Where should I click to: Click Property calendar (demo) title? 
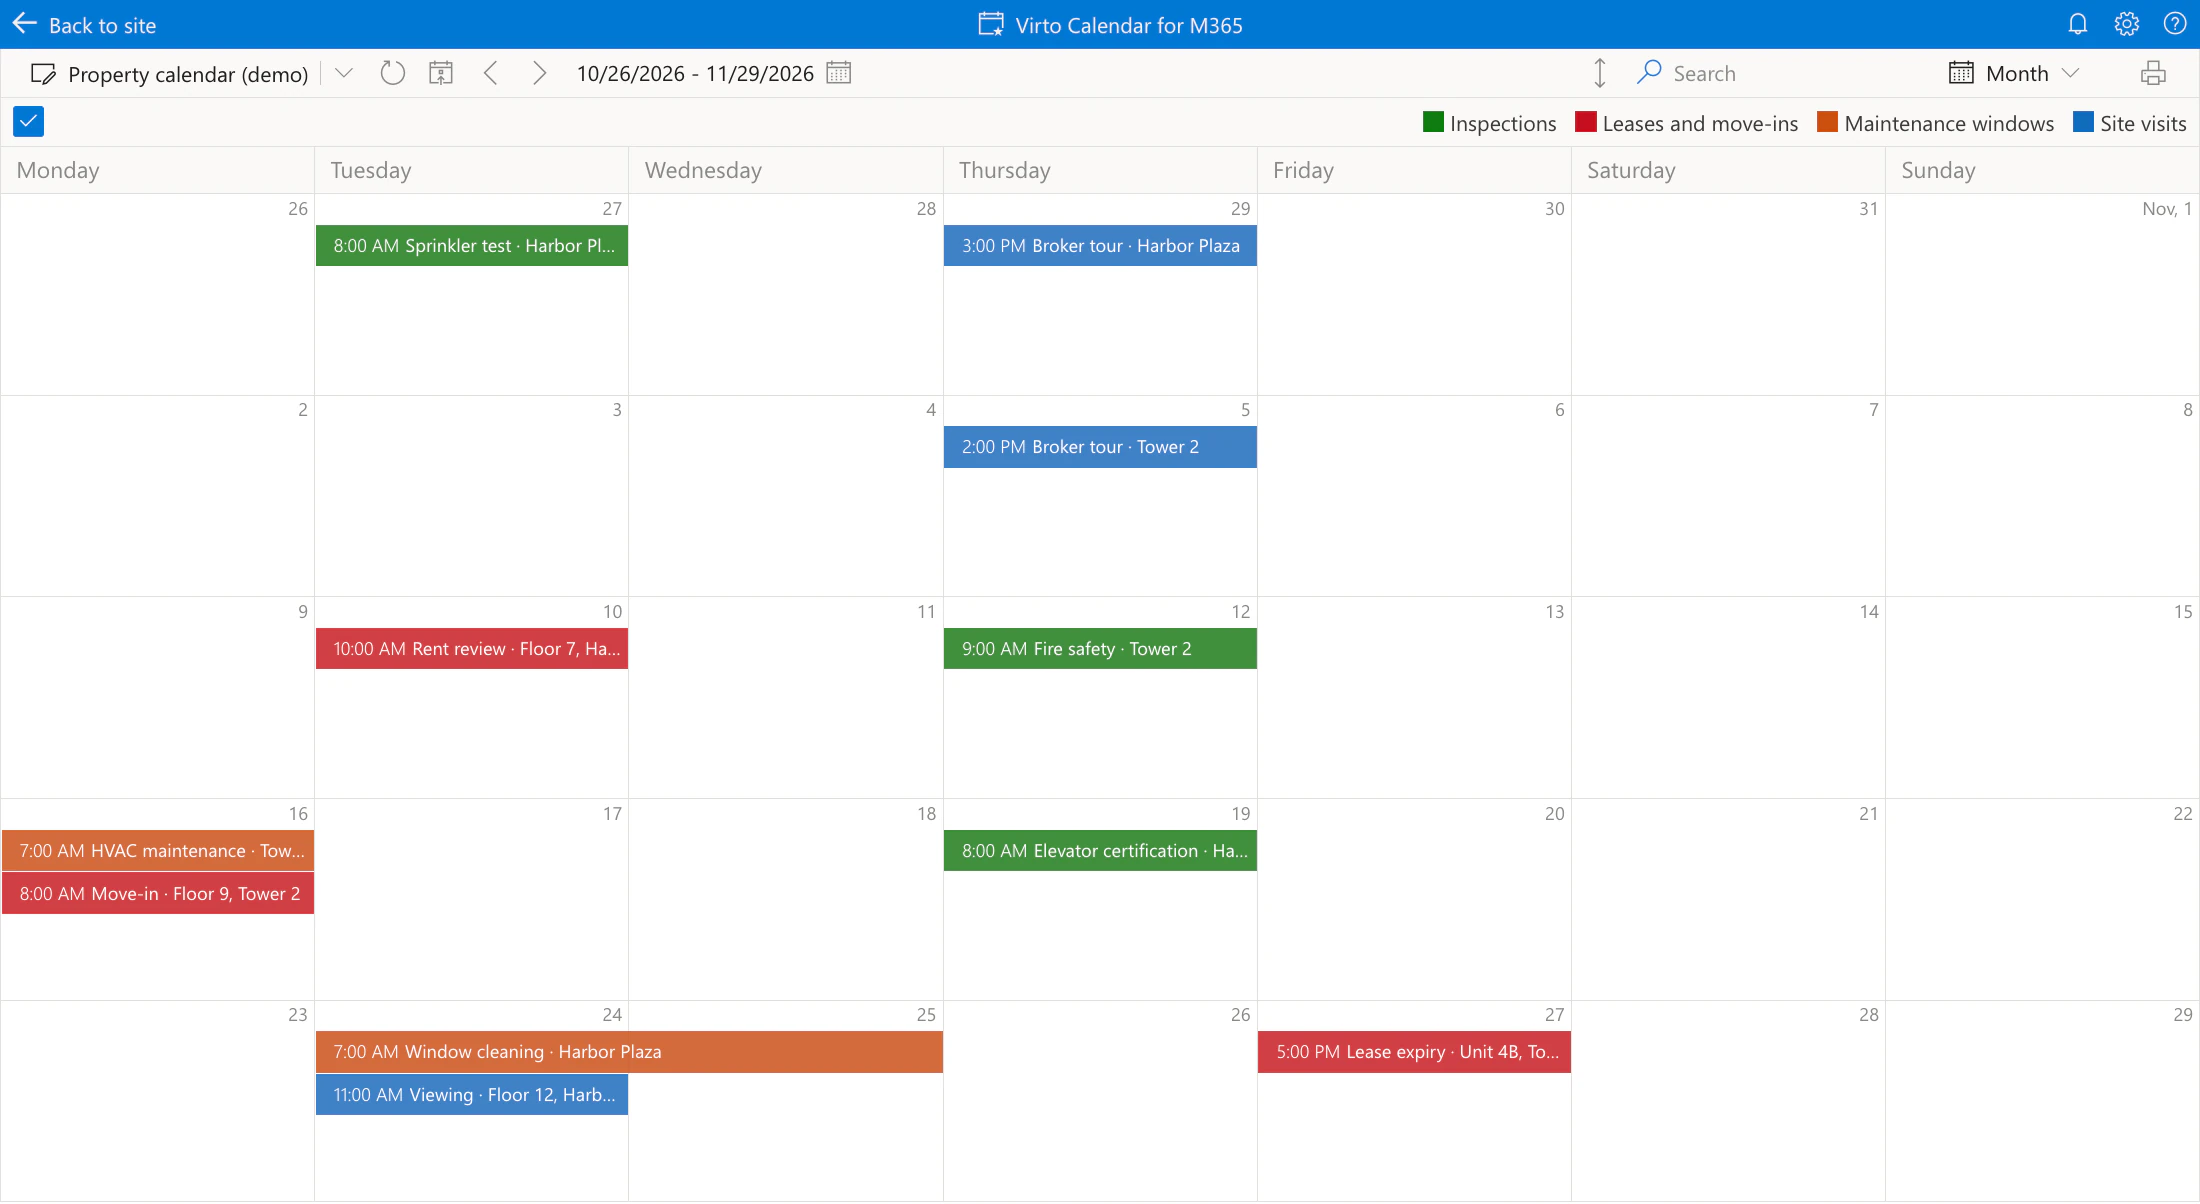[188, 75]
